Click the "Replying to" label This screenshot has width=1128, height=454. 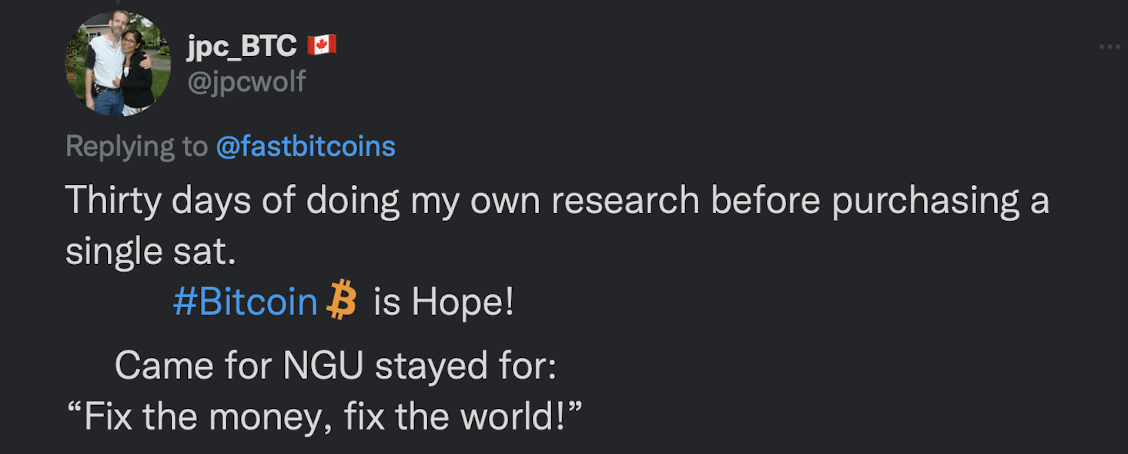(x=136, y=147)
